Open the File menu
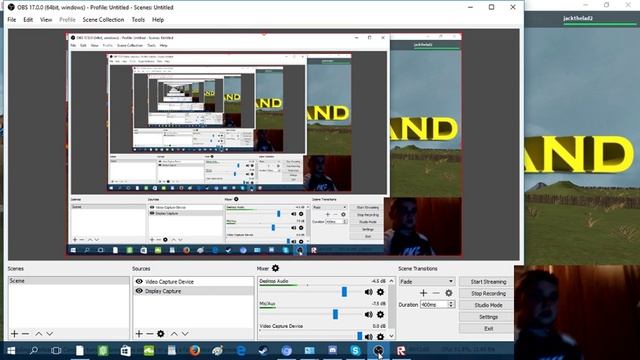 tap(12, 20)
